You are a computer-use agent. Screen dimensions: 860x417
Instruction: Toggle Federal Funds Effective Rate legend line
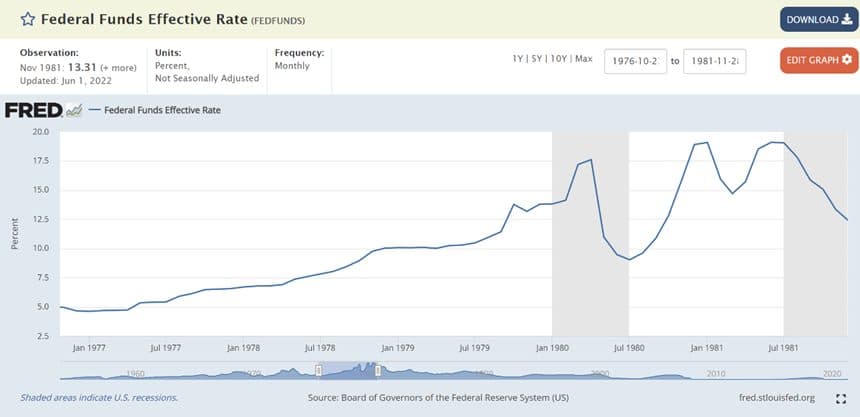point(155,110)
